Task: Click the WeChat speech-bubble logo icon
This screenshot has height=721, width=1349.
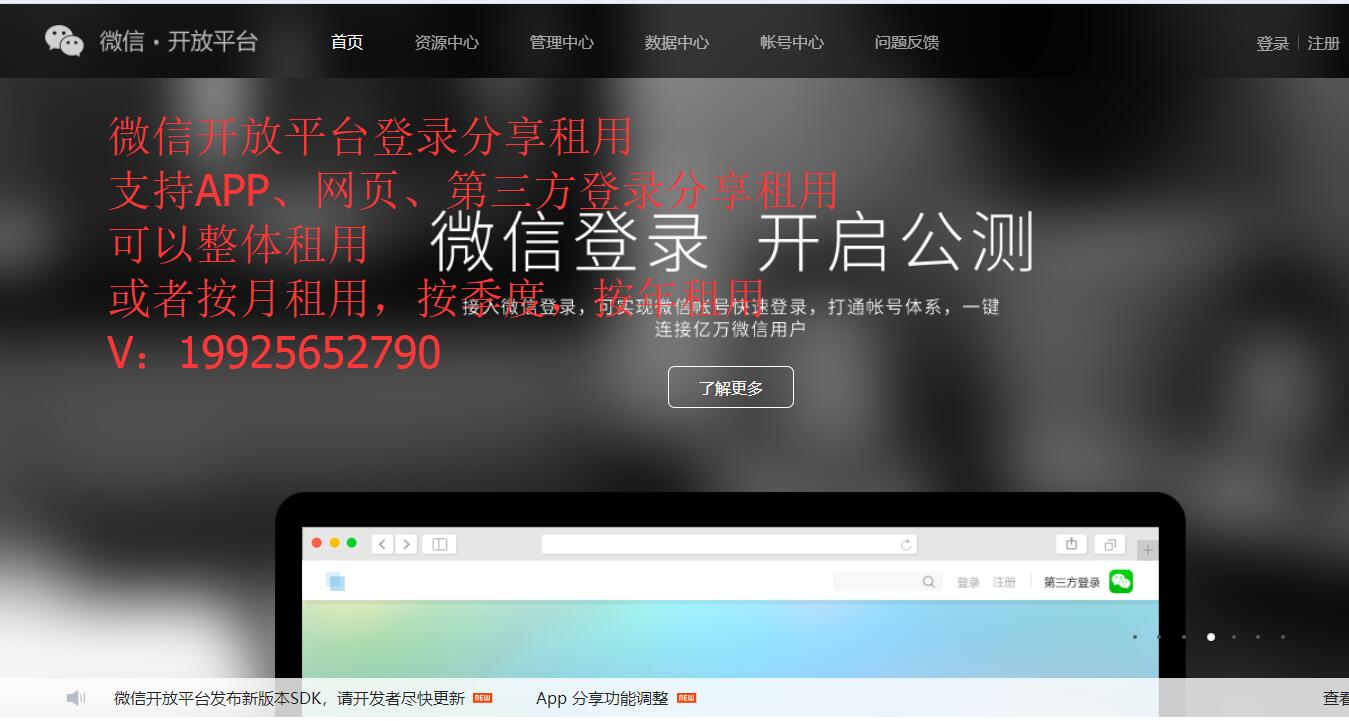Action: coord(64,41)
